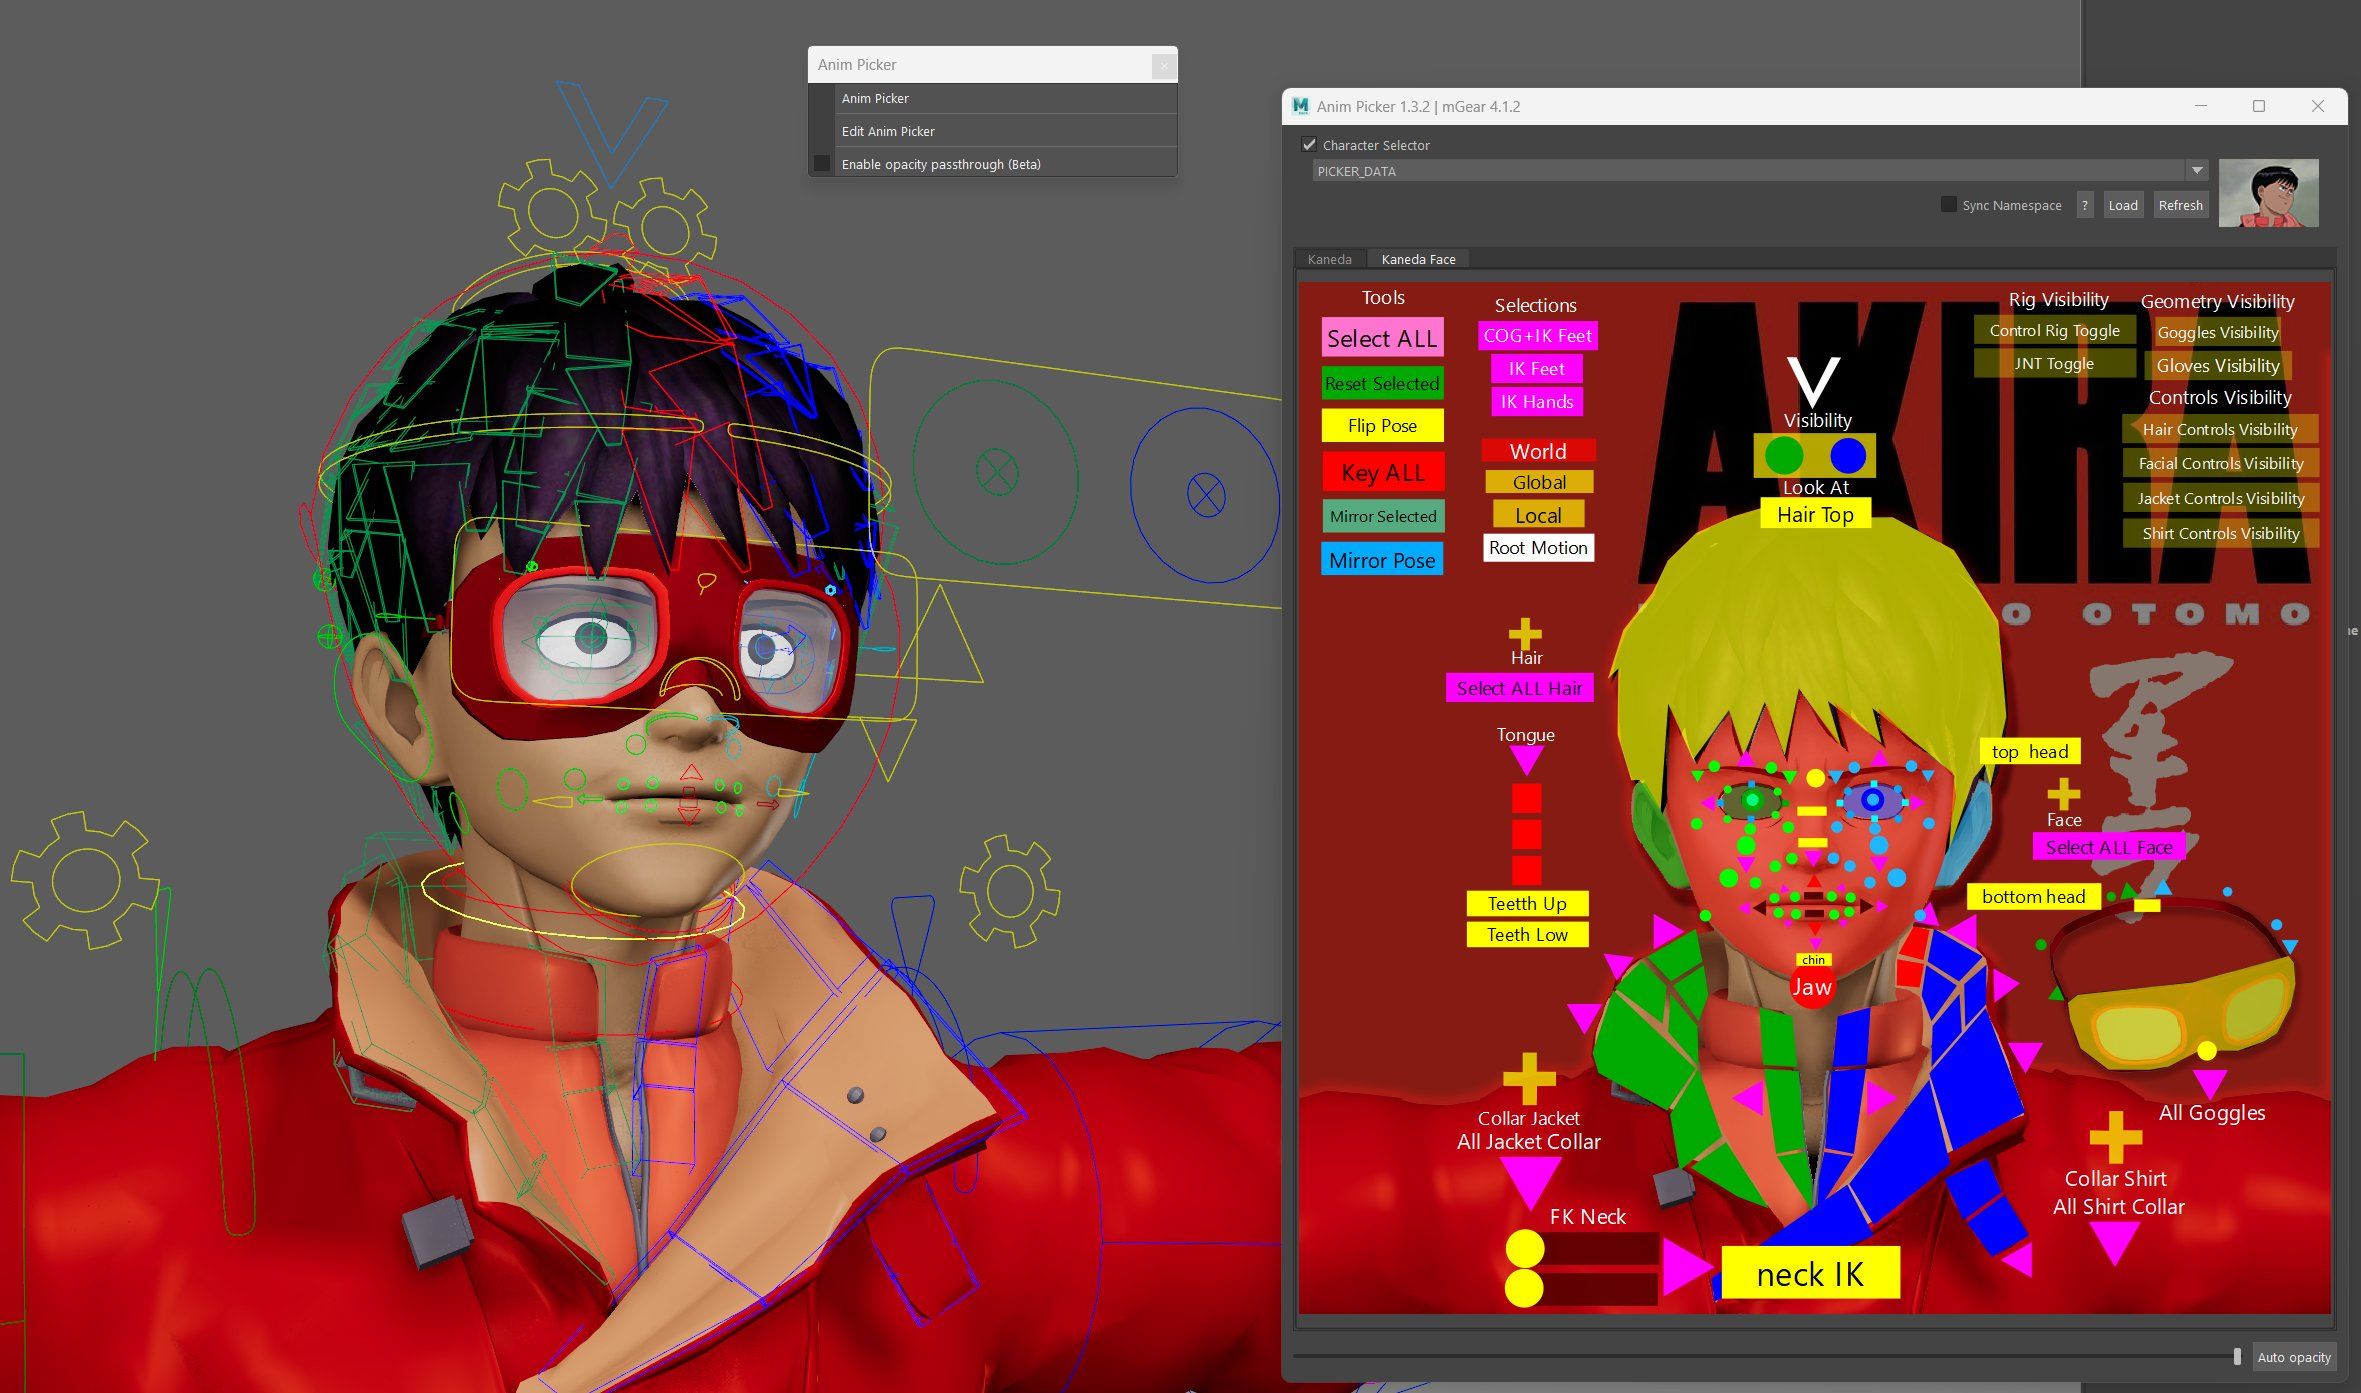This screenshot has width=2361, height=1393.
Task: Open the PICKER_DATA character dropdown
Action: (x=2196, y=171)
